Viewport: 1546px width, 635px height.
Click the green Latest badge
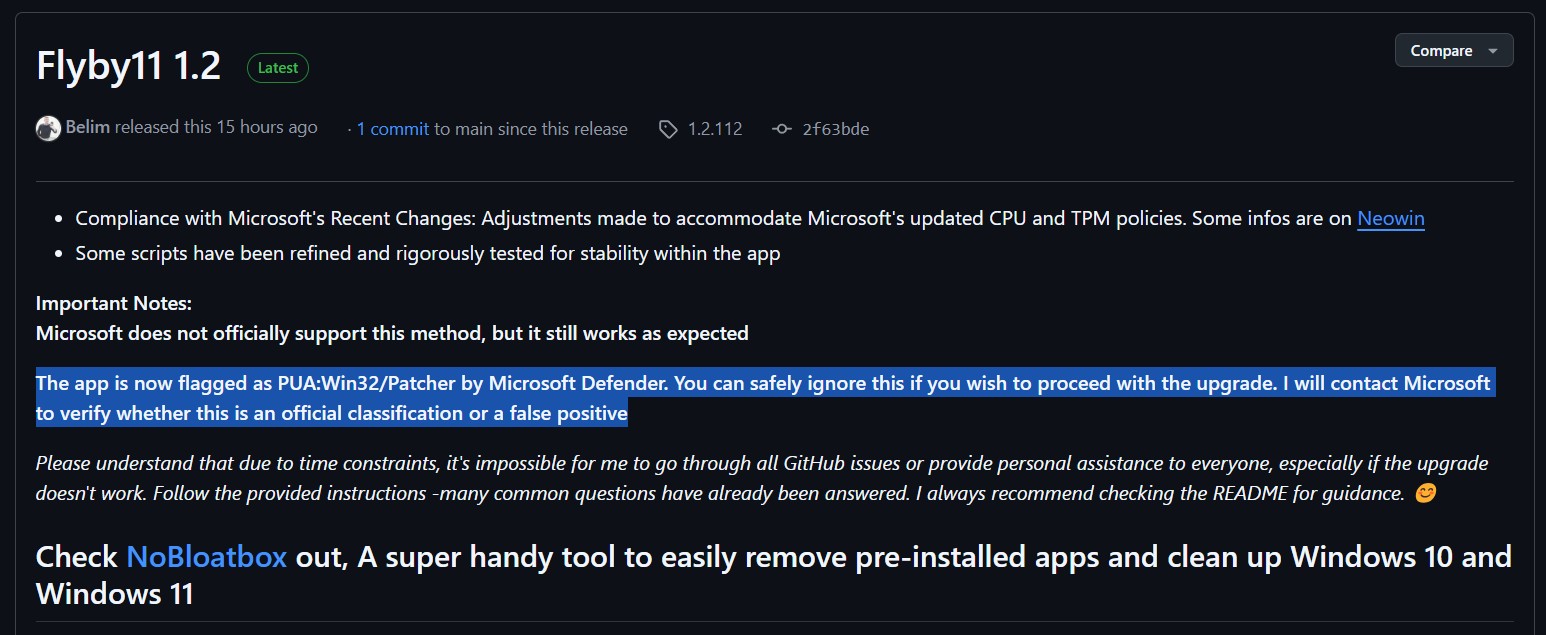[x=278, y=68]
